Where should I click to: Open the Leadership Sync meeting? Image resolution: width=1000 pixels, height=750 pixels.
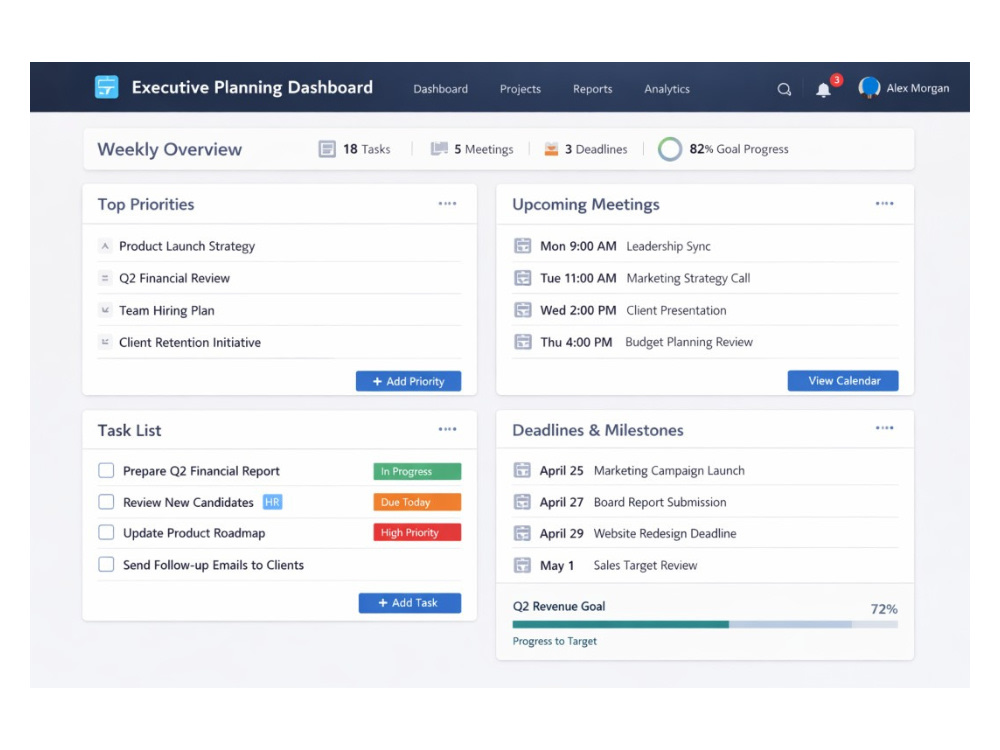coord(705,246)
